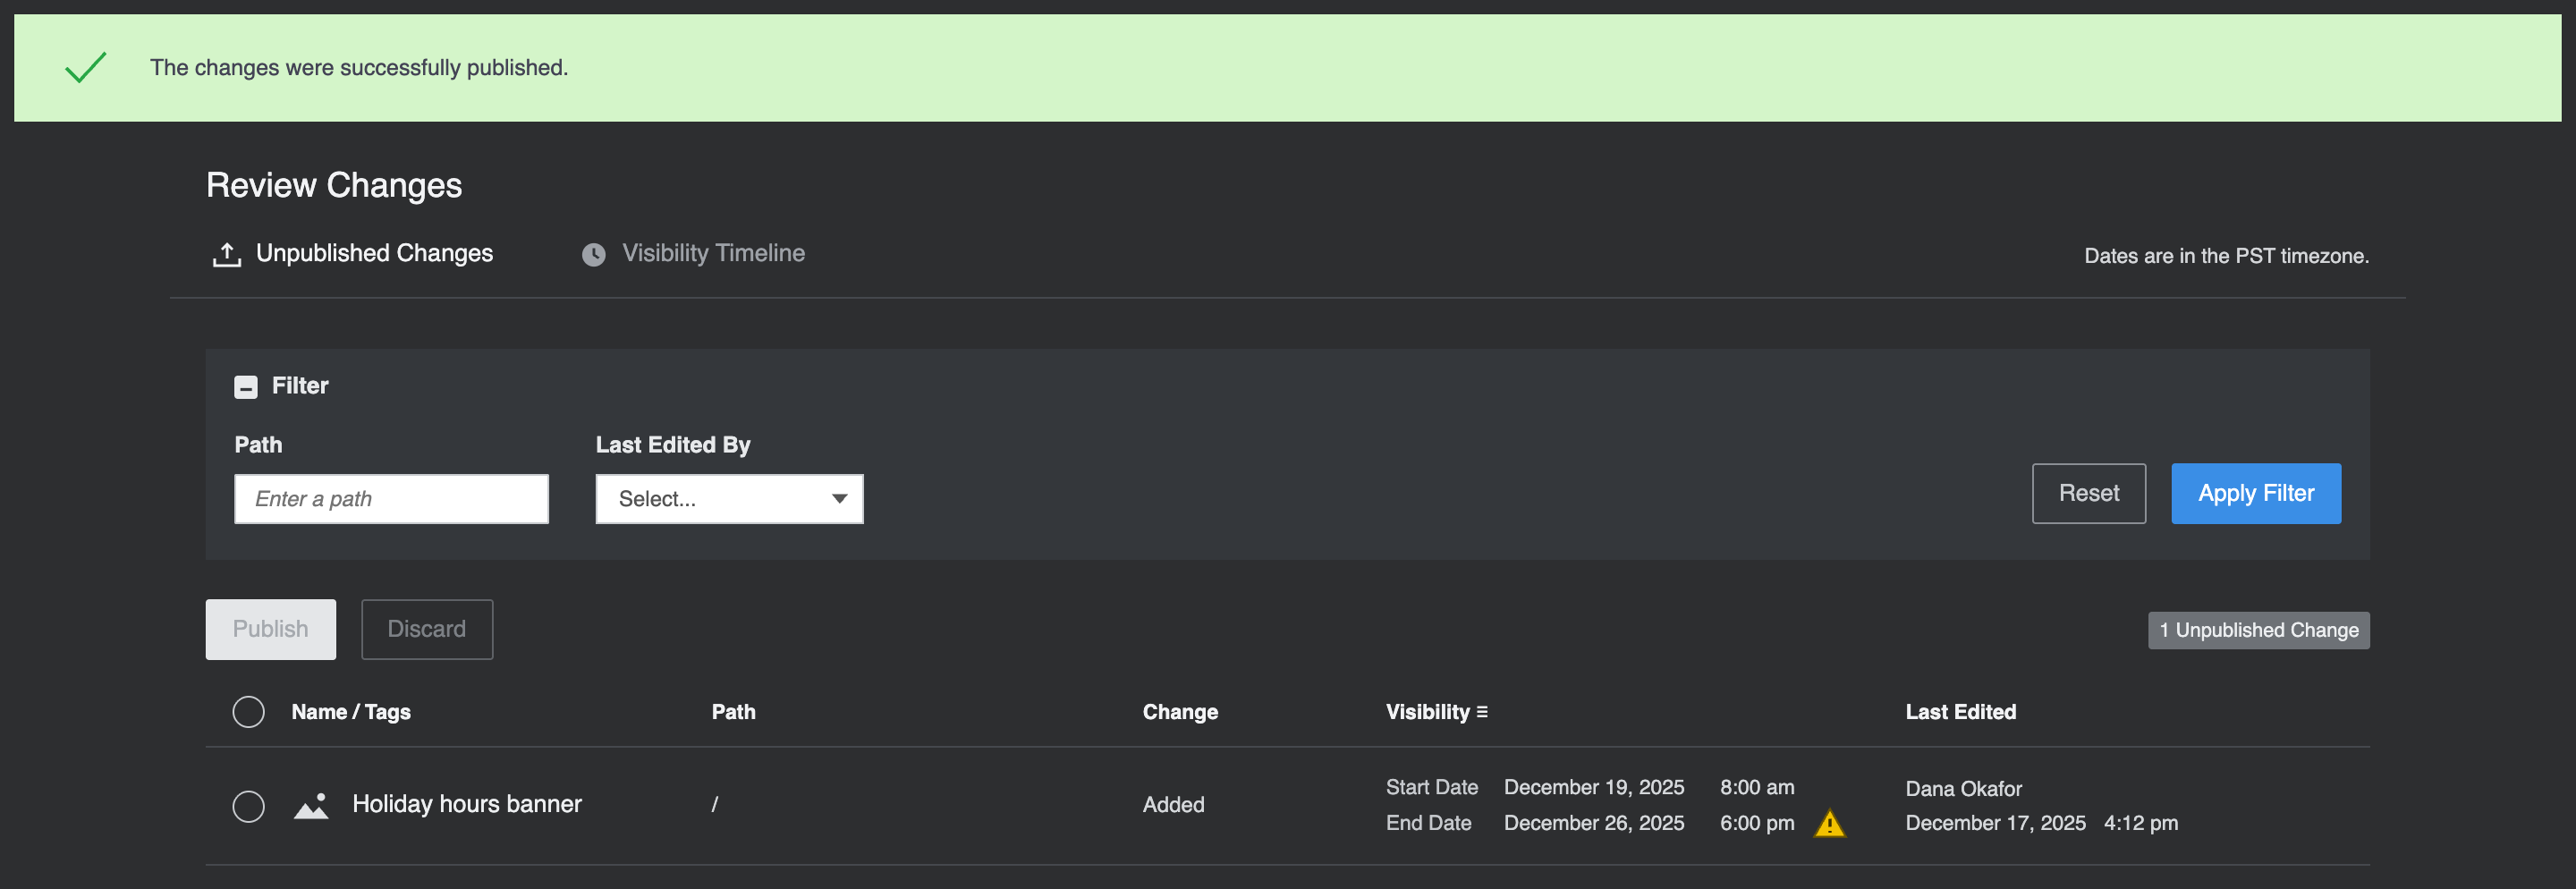
Task: Switch to the Unpublished Changes tab
Action: tap(352, 254)
